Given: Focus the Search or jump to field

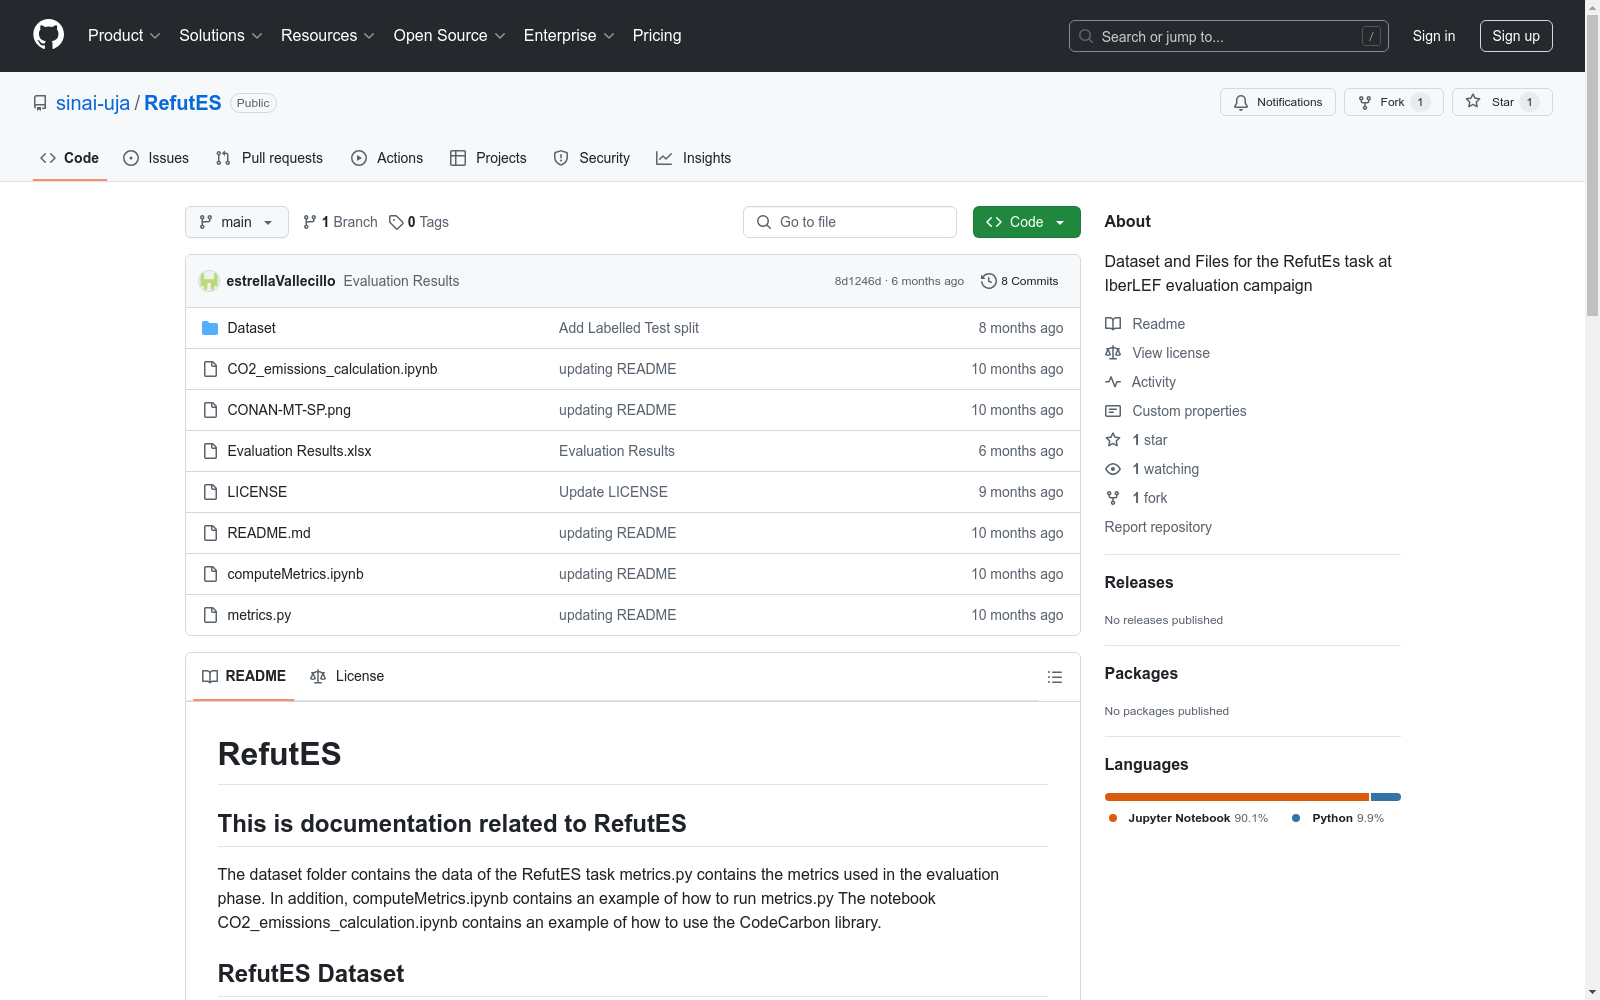Looking at the screenshot, I should click(1229, 36).
